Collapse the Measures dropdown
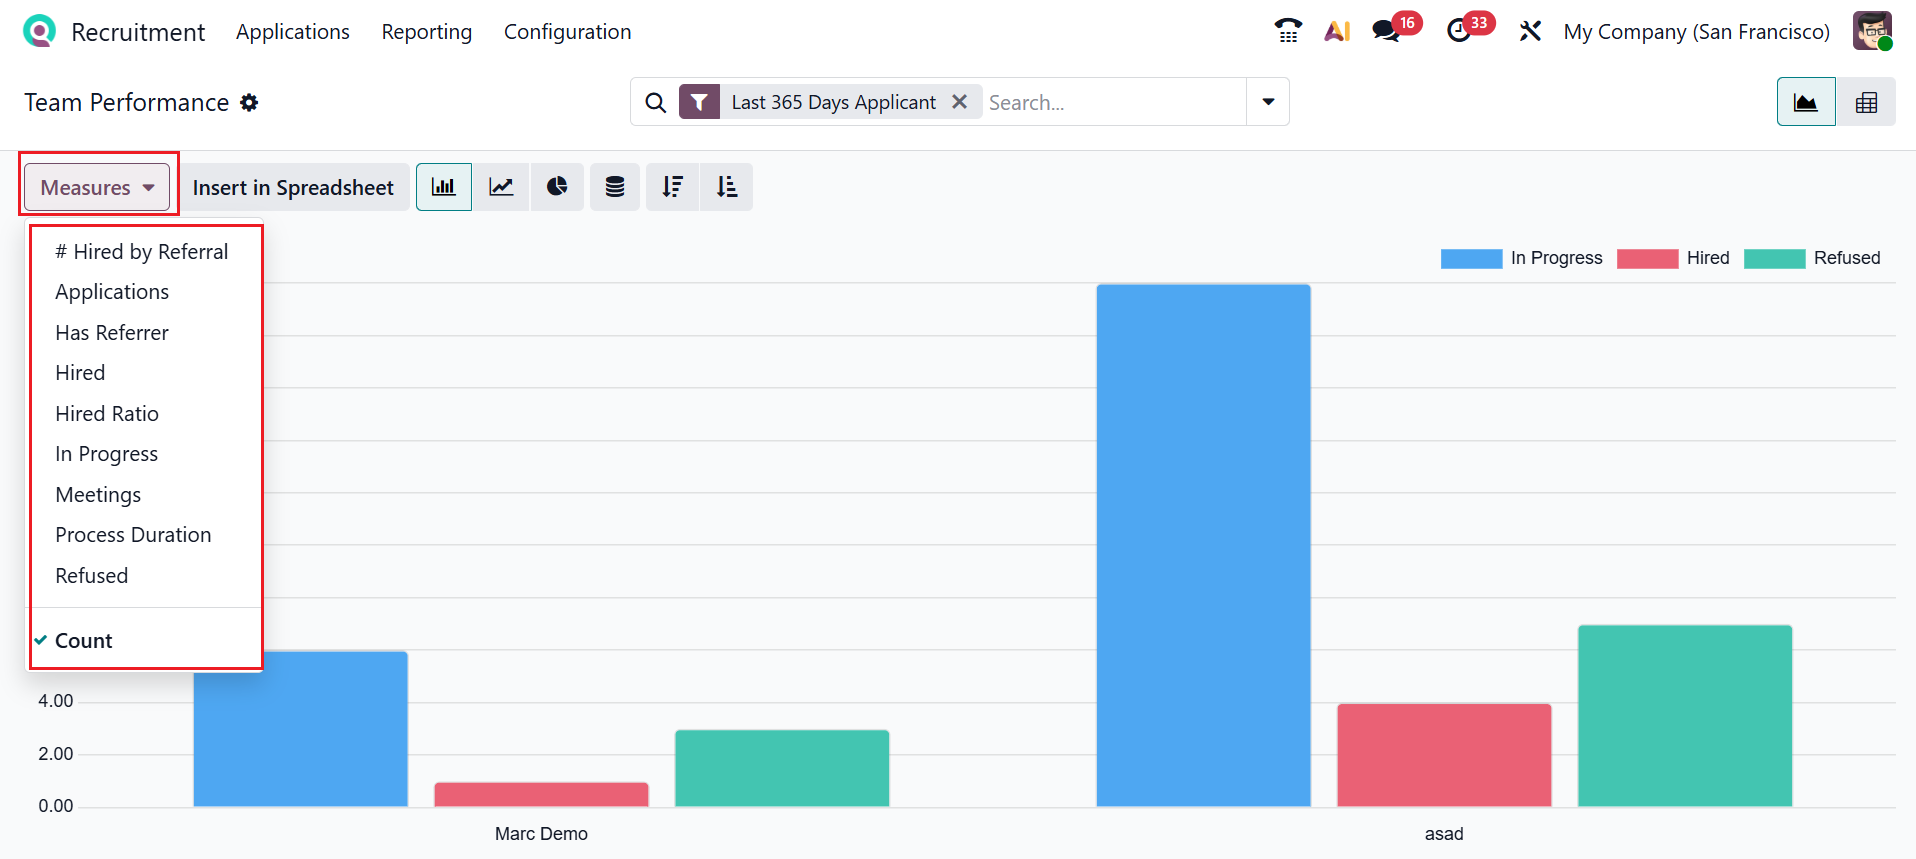 [97, 187]
